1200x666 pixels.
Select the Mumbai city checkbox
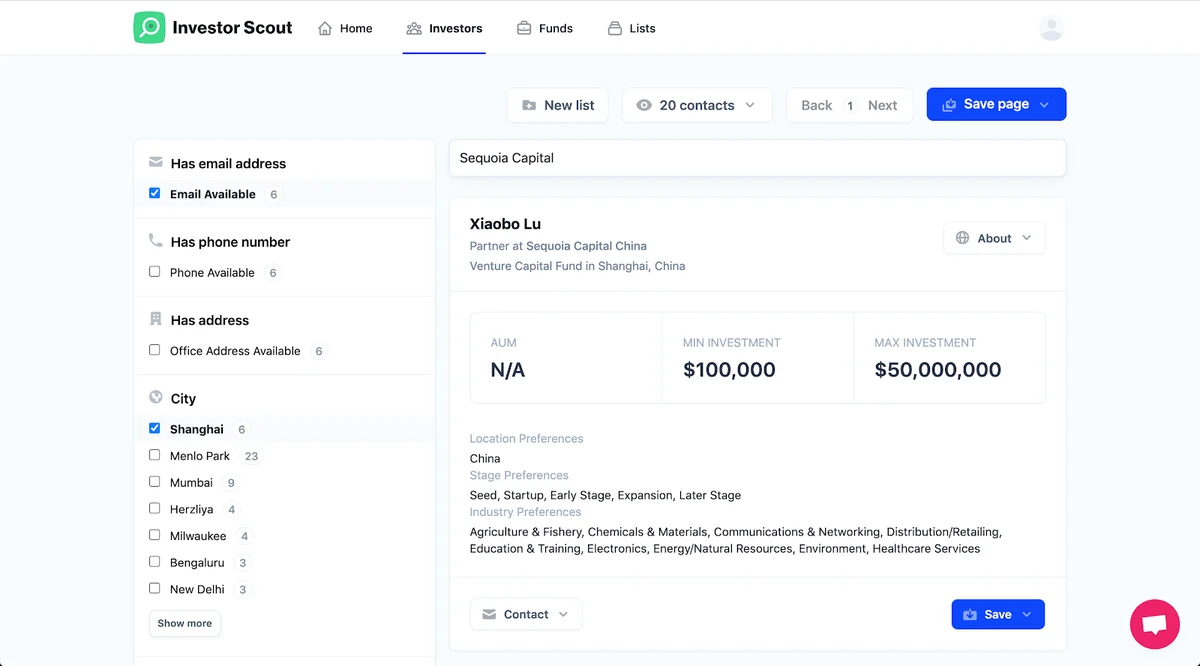tap(154, 481)
